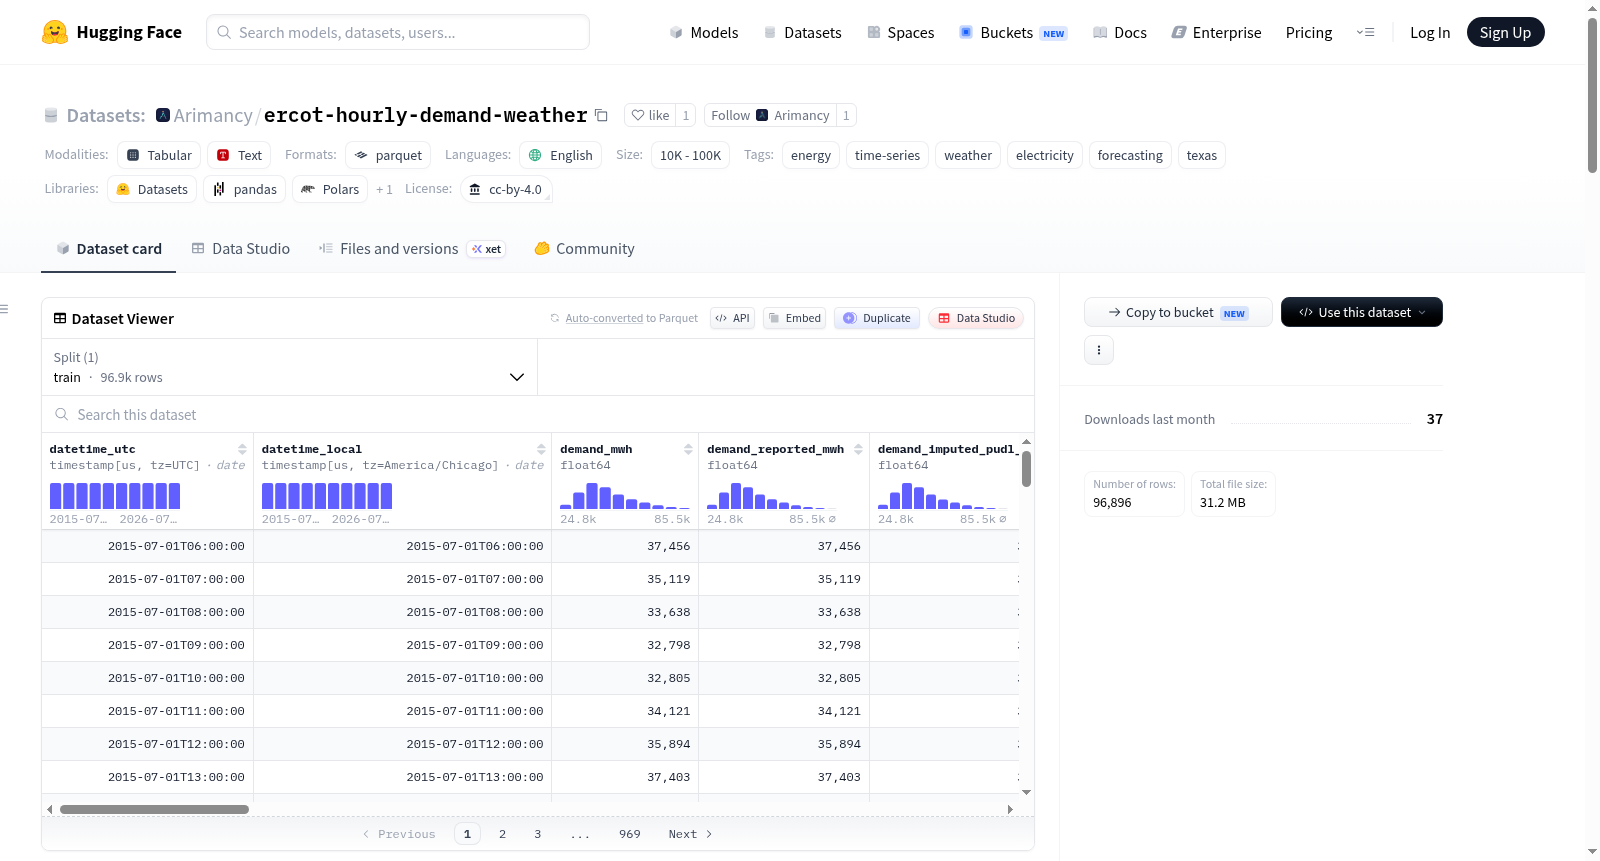The height and width of the screenshot is (861, 1600).
Task: Go to page 2 of the table
Action: pyautogui.click(x=502, y=834)
